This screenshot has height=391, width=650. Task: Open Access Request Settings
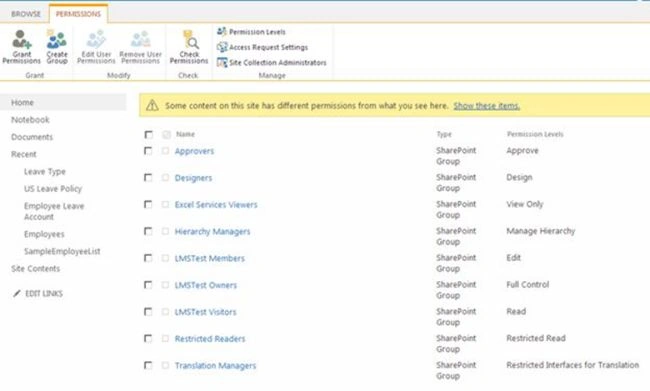tap(262, 47)
